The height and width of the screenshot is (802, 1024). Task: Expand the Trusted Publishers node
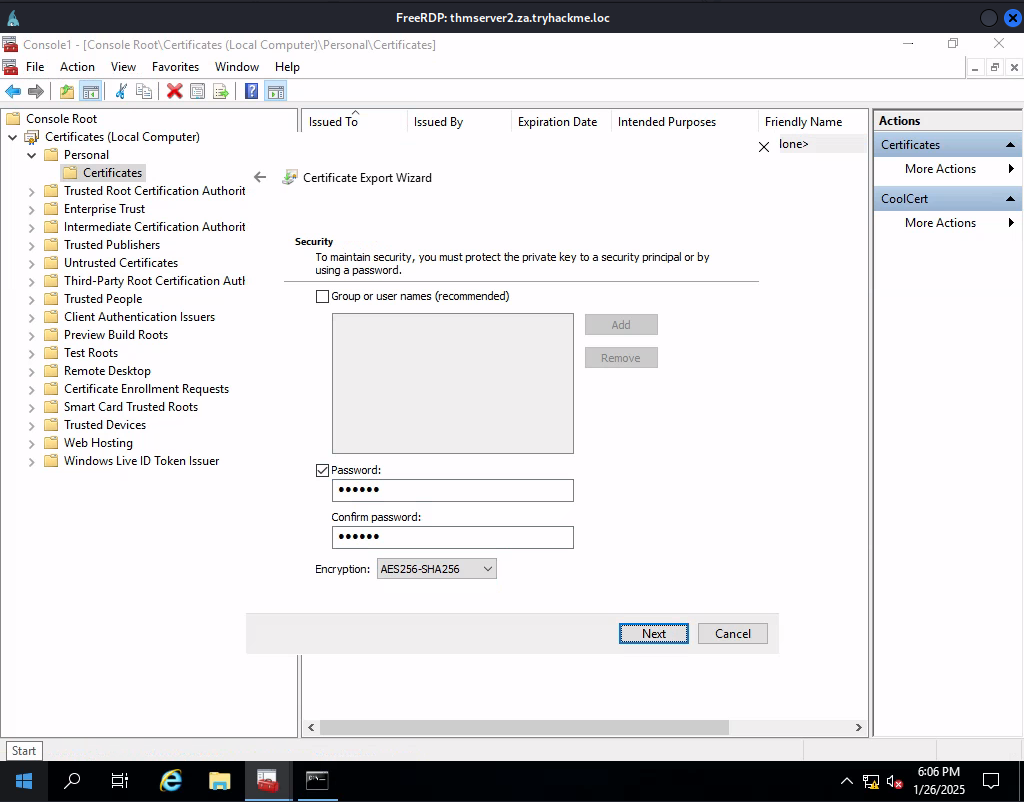(31, 246)
